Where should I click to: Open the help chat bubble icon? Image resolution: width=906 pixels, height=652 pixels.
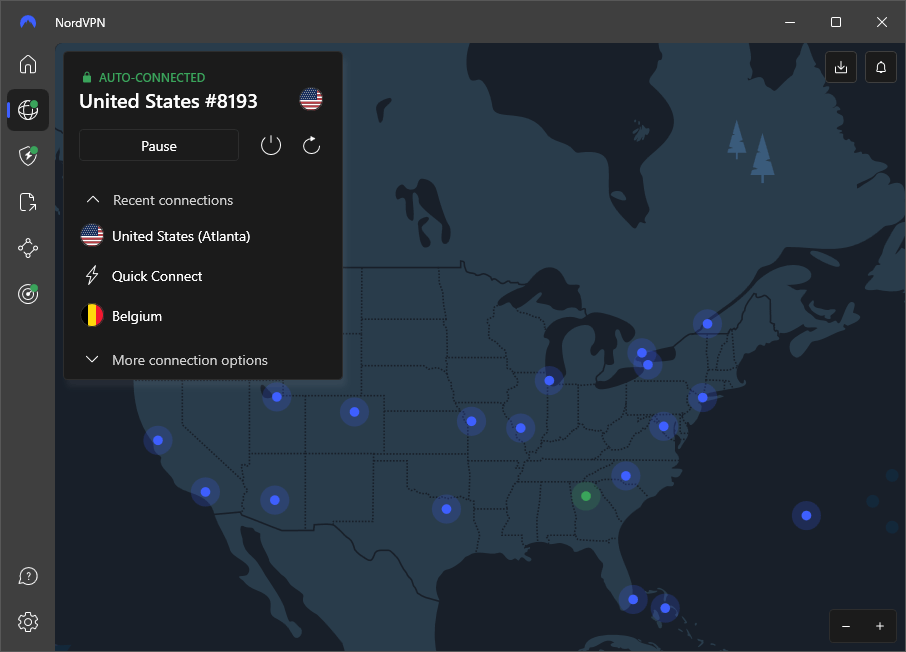[x=28, y=576]
